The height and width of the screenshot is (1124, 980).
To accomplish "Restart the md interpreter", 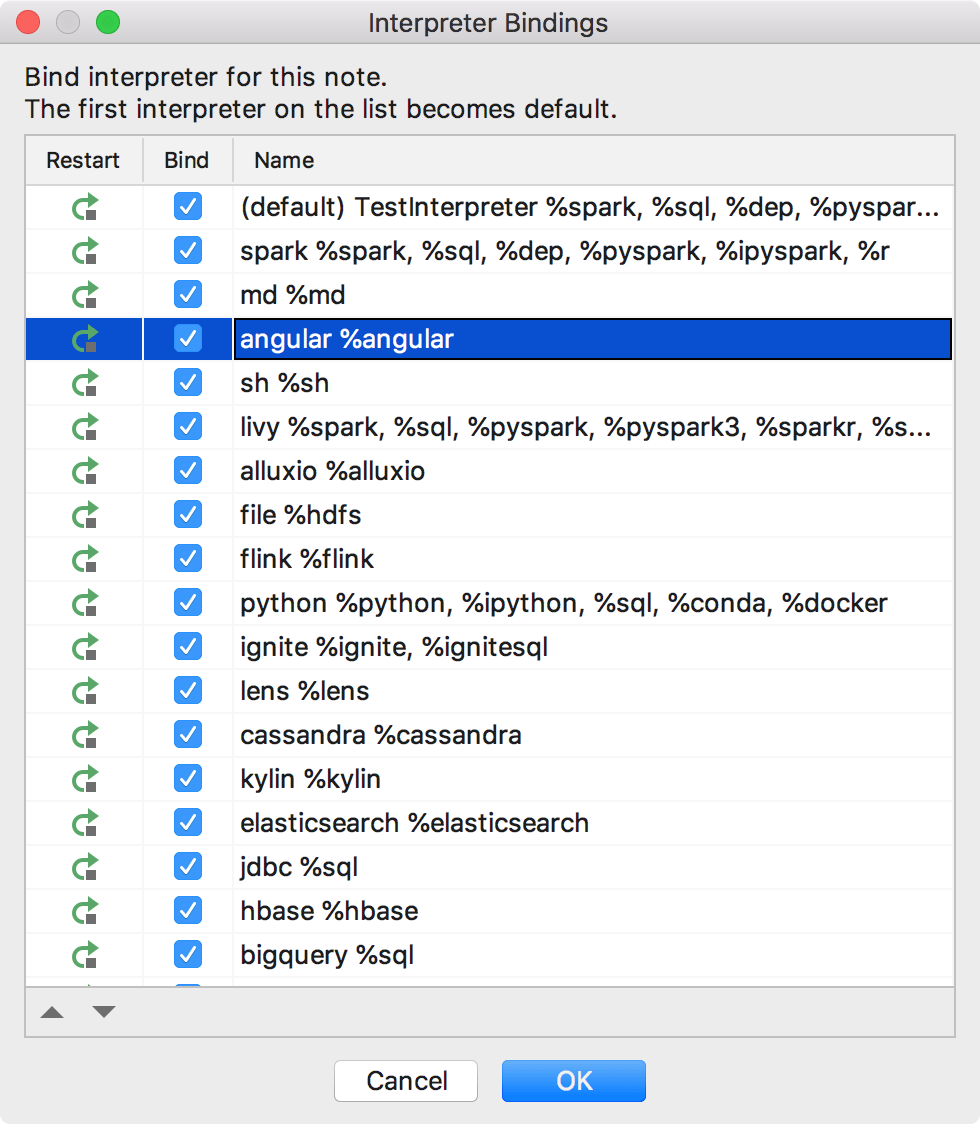I will (x=83, y=294).
